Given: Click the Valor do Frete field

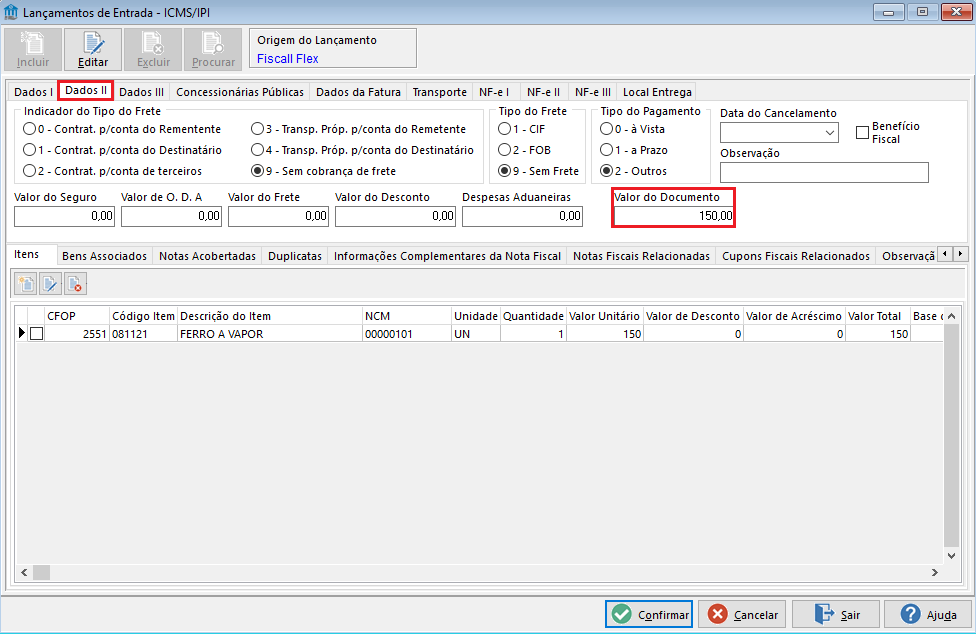Looking at the screenshot, I should click(278, 217).
